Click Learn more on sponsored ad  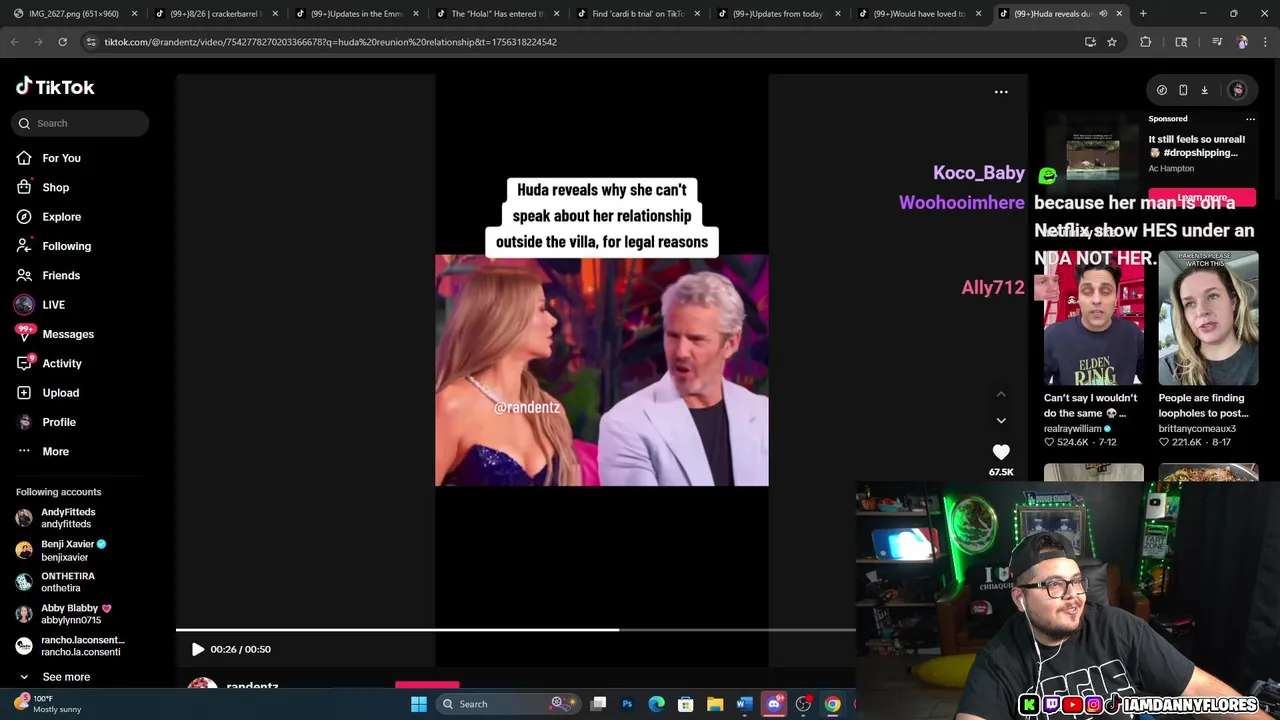click(x=1202, y=197)
